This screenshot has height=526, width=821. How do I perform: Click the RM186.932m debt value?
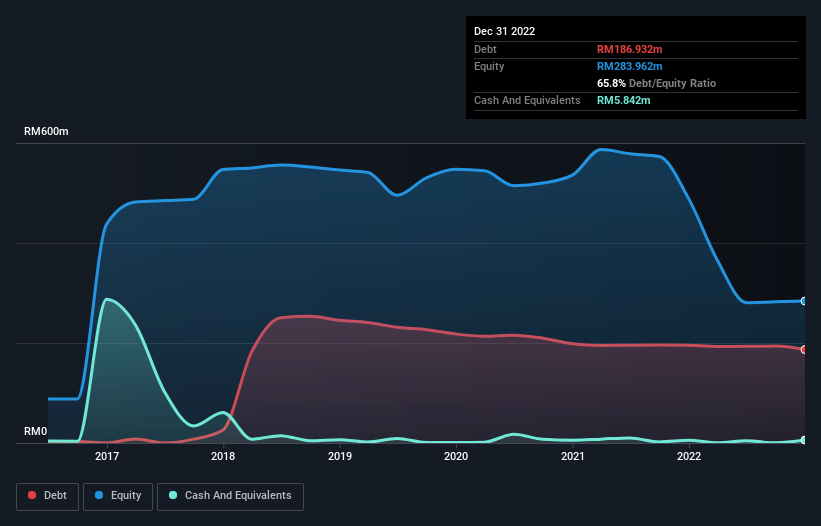[629, 49]
